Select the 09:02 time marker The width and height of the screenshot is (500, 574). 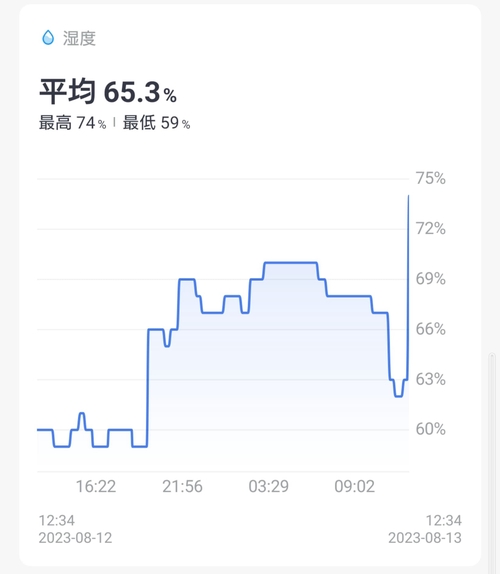point(355,487)
